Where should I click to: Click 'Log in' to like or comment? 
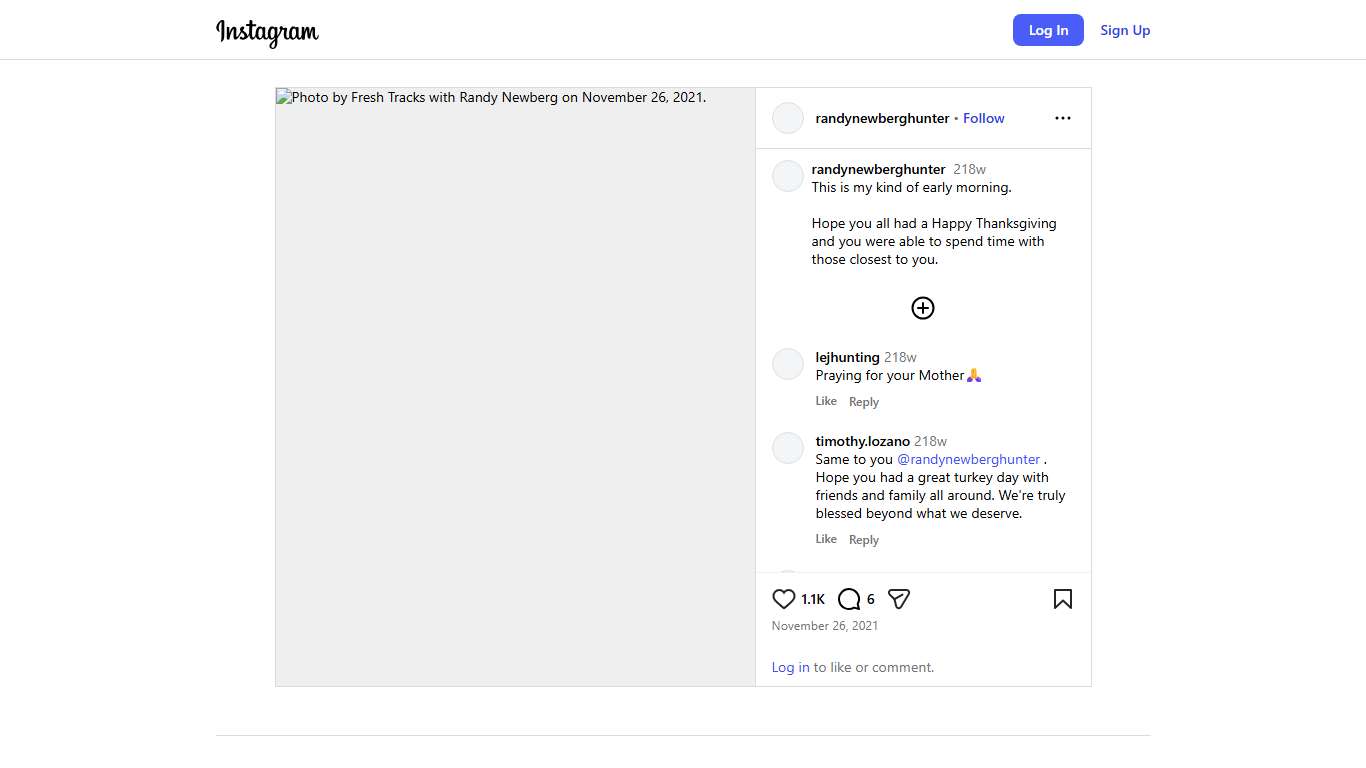coord(790,667)
